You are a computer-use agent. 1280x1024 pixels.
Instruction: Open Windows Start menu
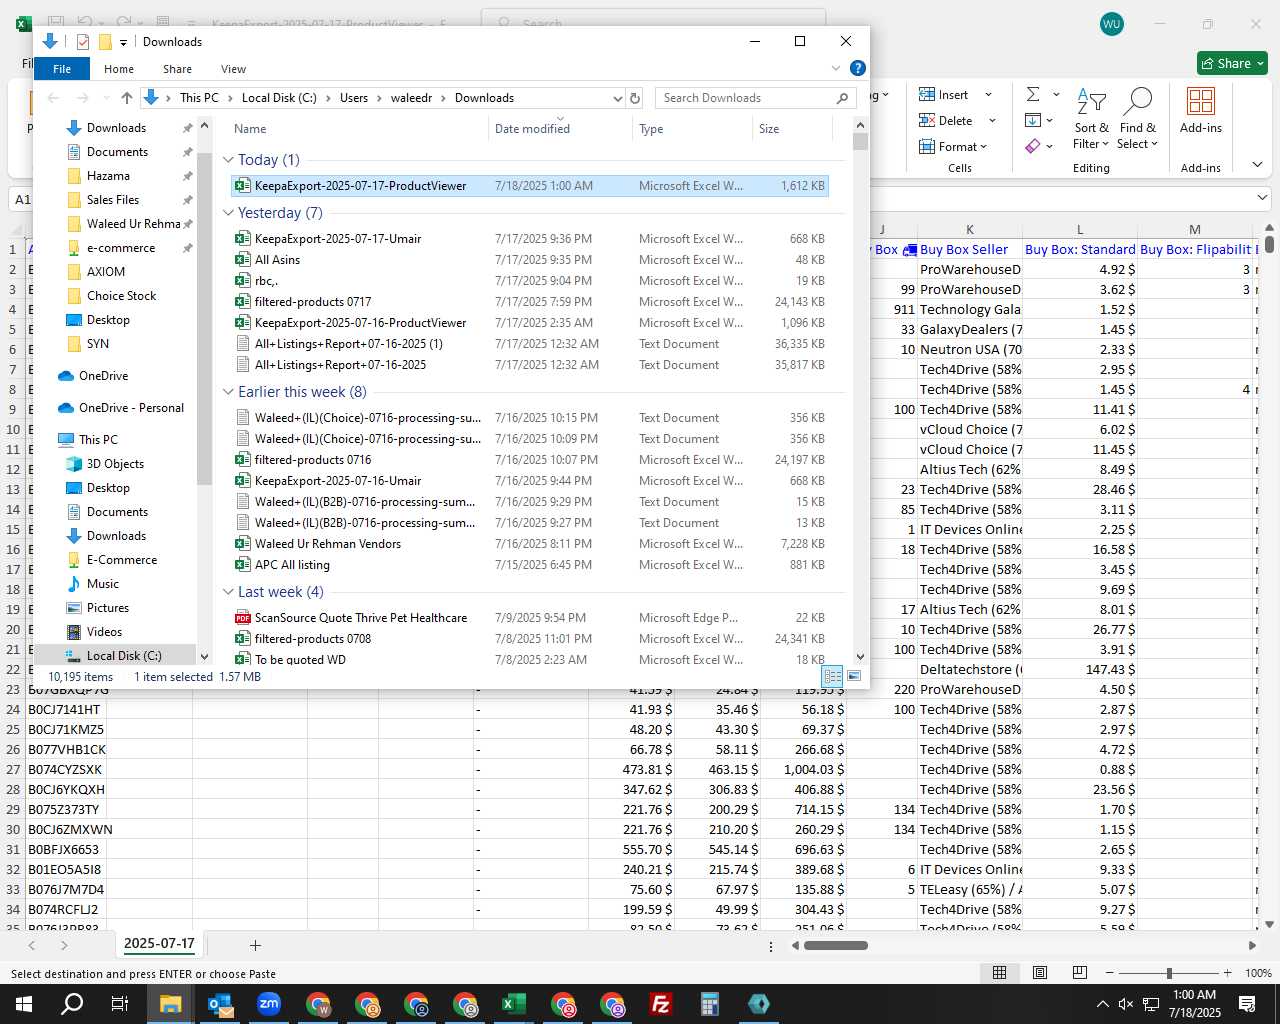pyautogui.click(x=24, y=1004)
